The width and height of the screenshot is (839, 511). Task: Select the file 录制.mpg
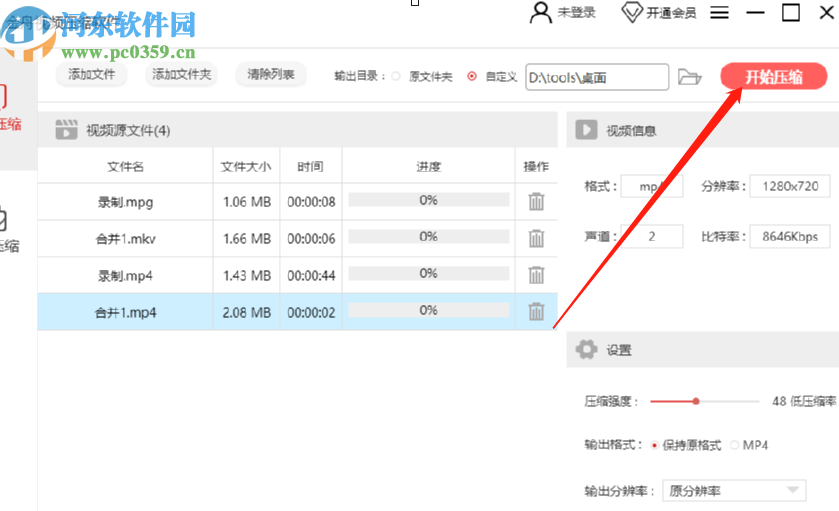(125, 202)
